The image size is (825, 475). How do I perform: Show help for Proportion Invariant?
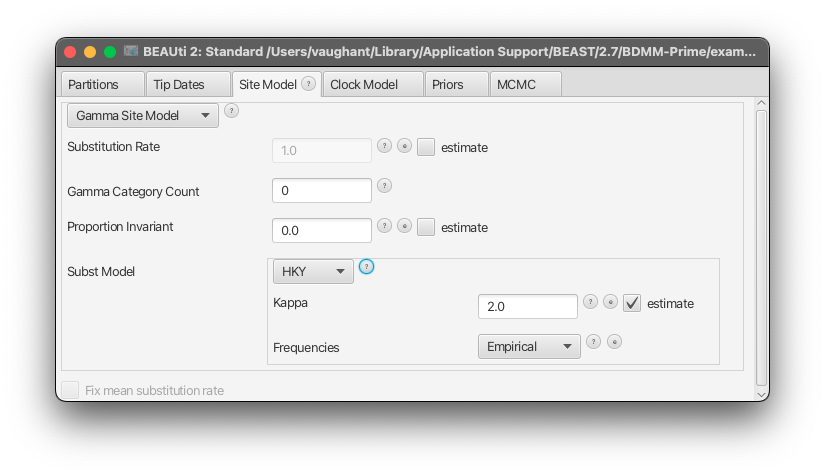click(x=385, y=226)
